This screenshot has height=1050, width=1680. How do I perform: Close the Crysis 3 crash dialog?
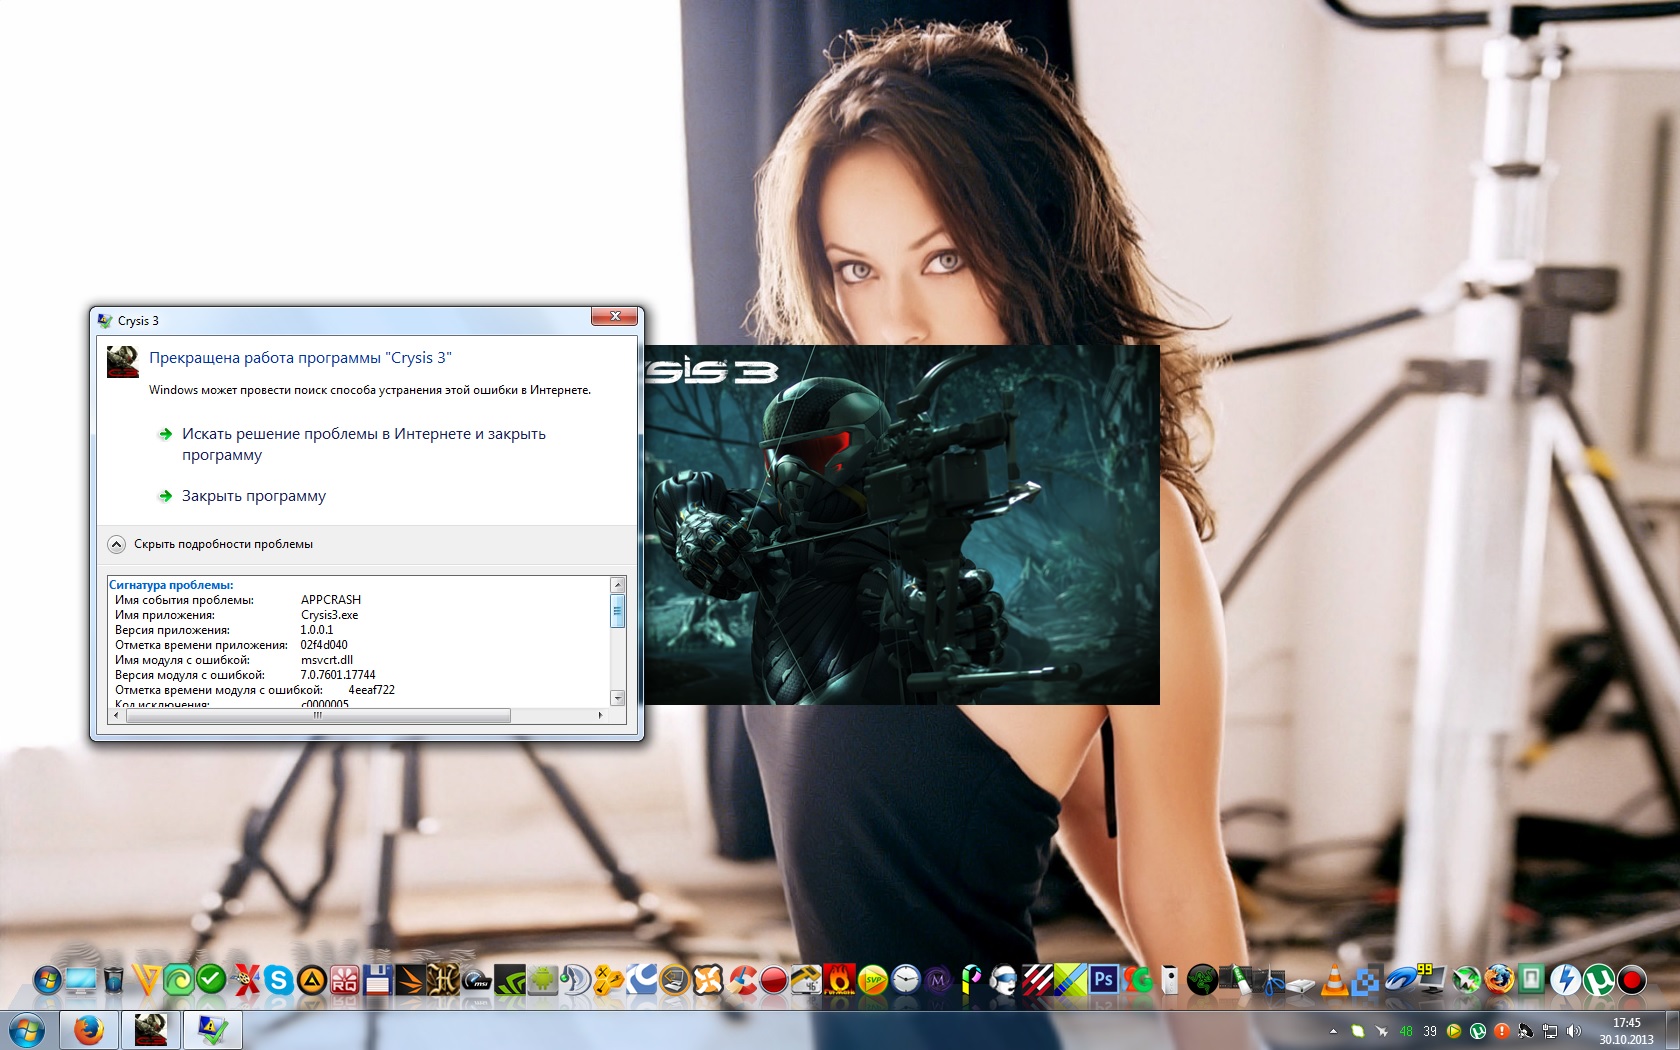[615, 316]
